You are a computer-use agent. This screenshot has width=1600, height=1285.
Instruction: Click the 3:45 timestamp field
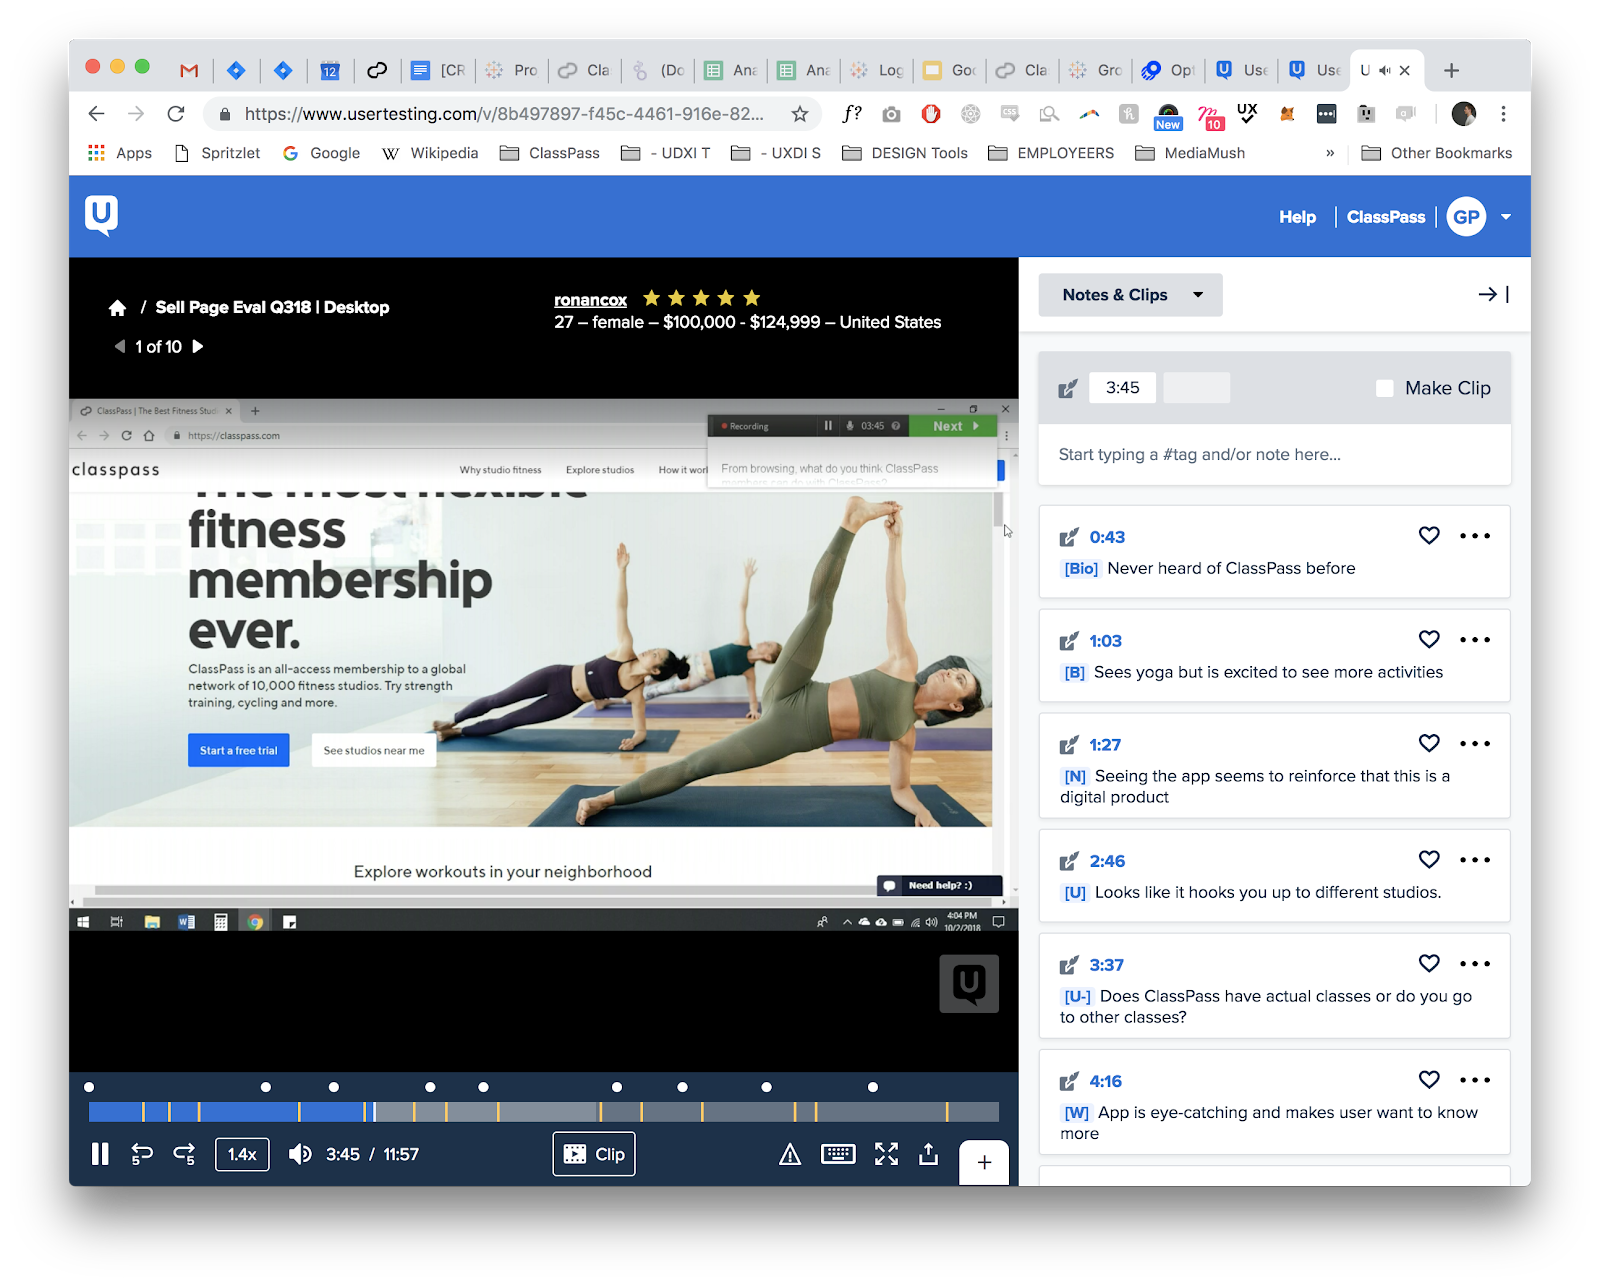(1123, 388)
